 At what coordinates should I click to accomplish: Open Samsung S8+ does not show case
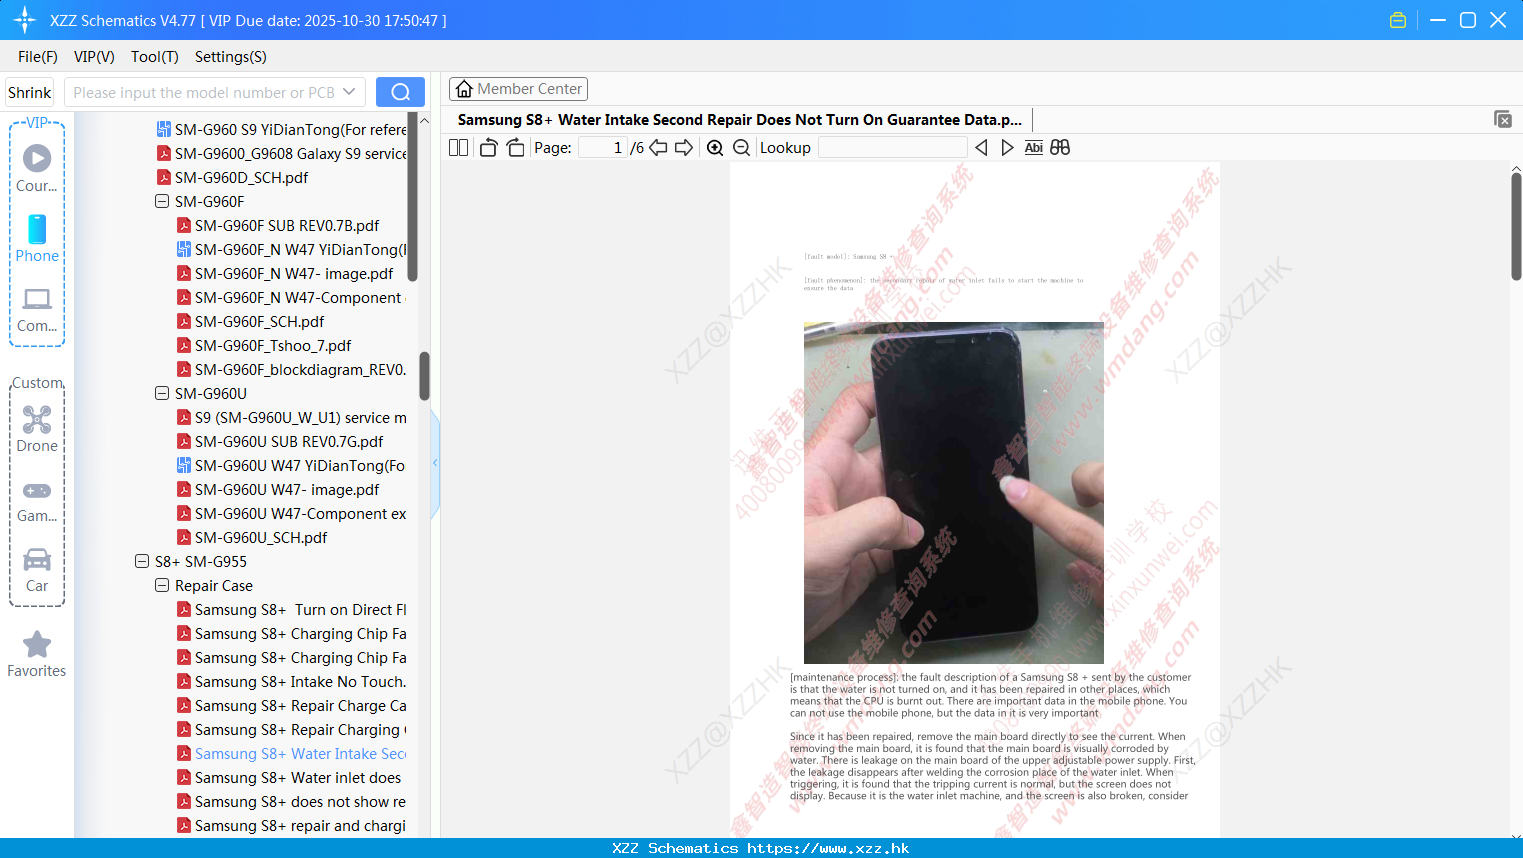click(x=291, y=801)
